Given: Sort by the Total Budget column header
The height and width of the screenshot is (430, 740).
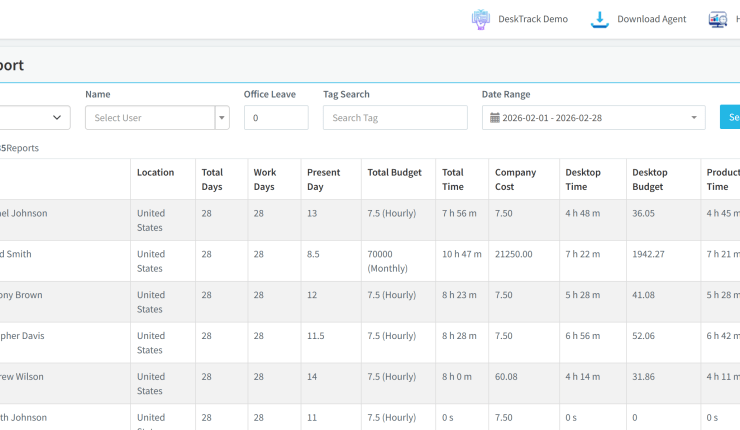Looking at the screenshot, I should pos(395,172).
